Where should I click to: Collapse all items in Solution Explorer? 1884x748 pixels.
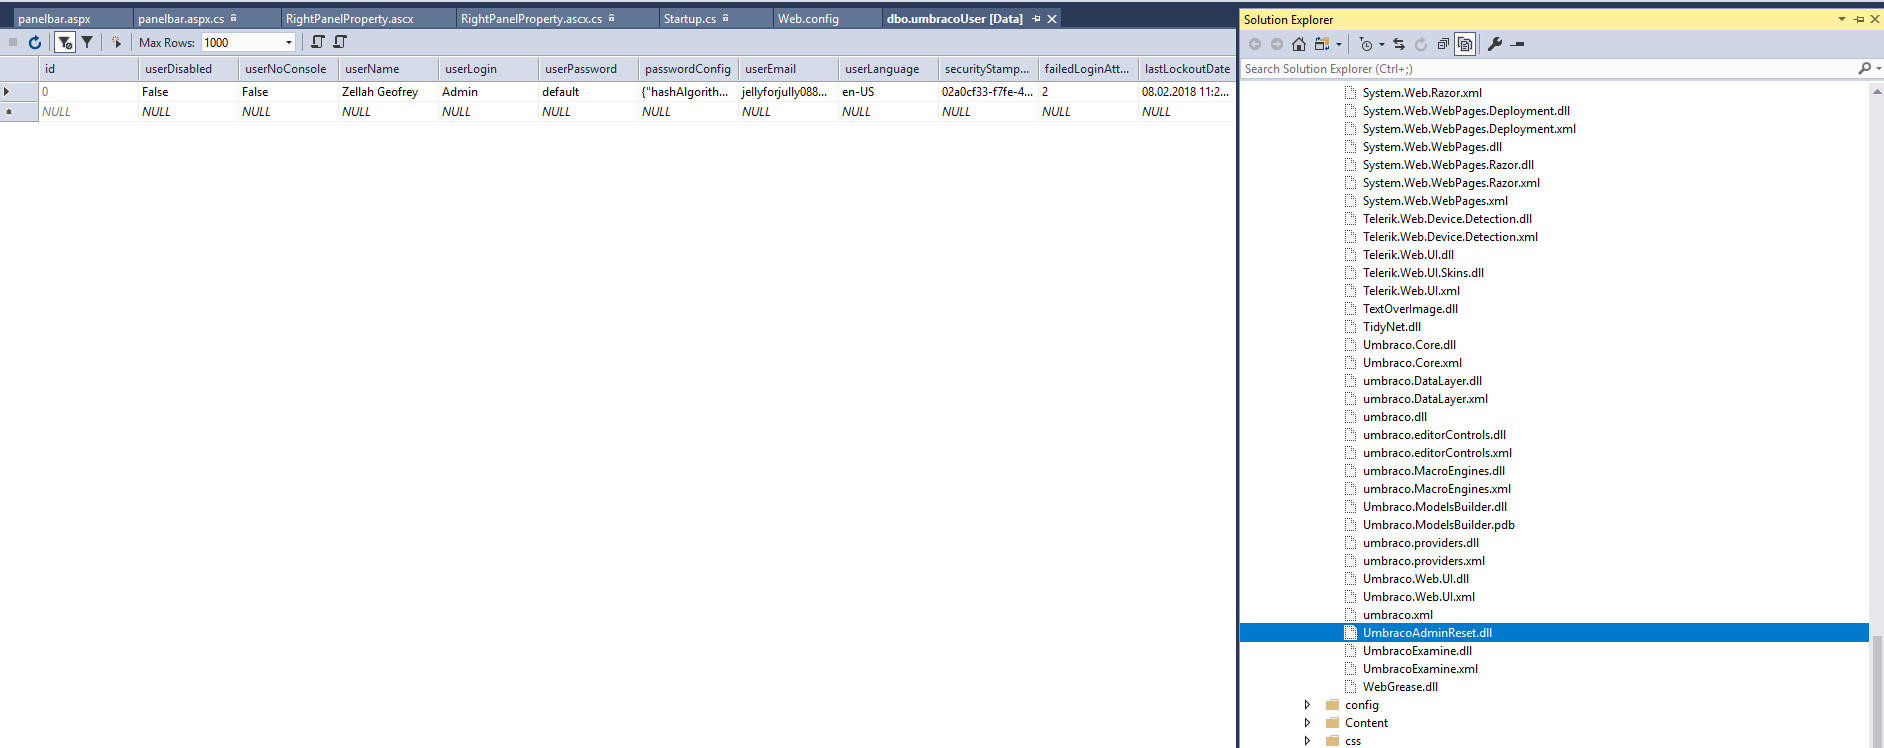[x=1443, y=44]
